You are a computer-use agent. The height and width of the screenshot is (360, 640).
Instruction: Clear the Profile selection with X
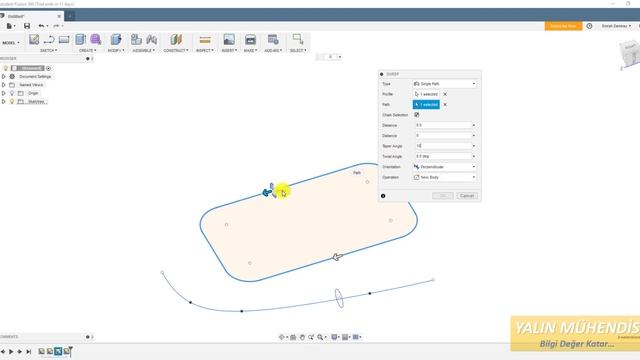coord(445,94)
